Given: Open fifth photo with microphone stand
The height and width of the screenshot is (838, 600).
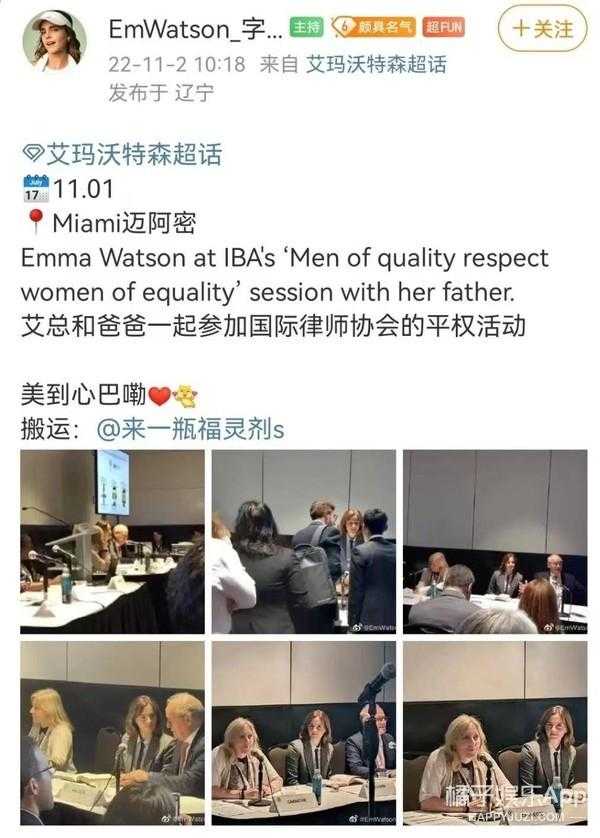Looking at the screenshot, I should point(303,733).
